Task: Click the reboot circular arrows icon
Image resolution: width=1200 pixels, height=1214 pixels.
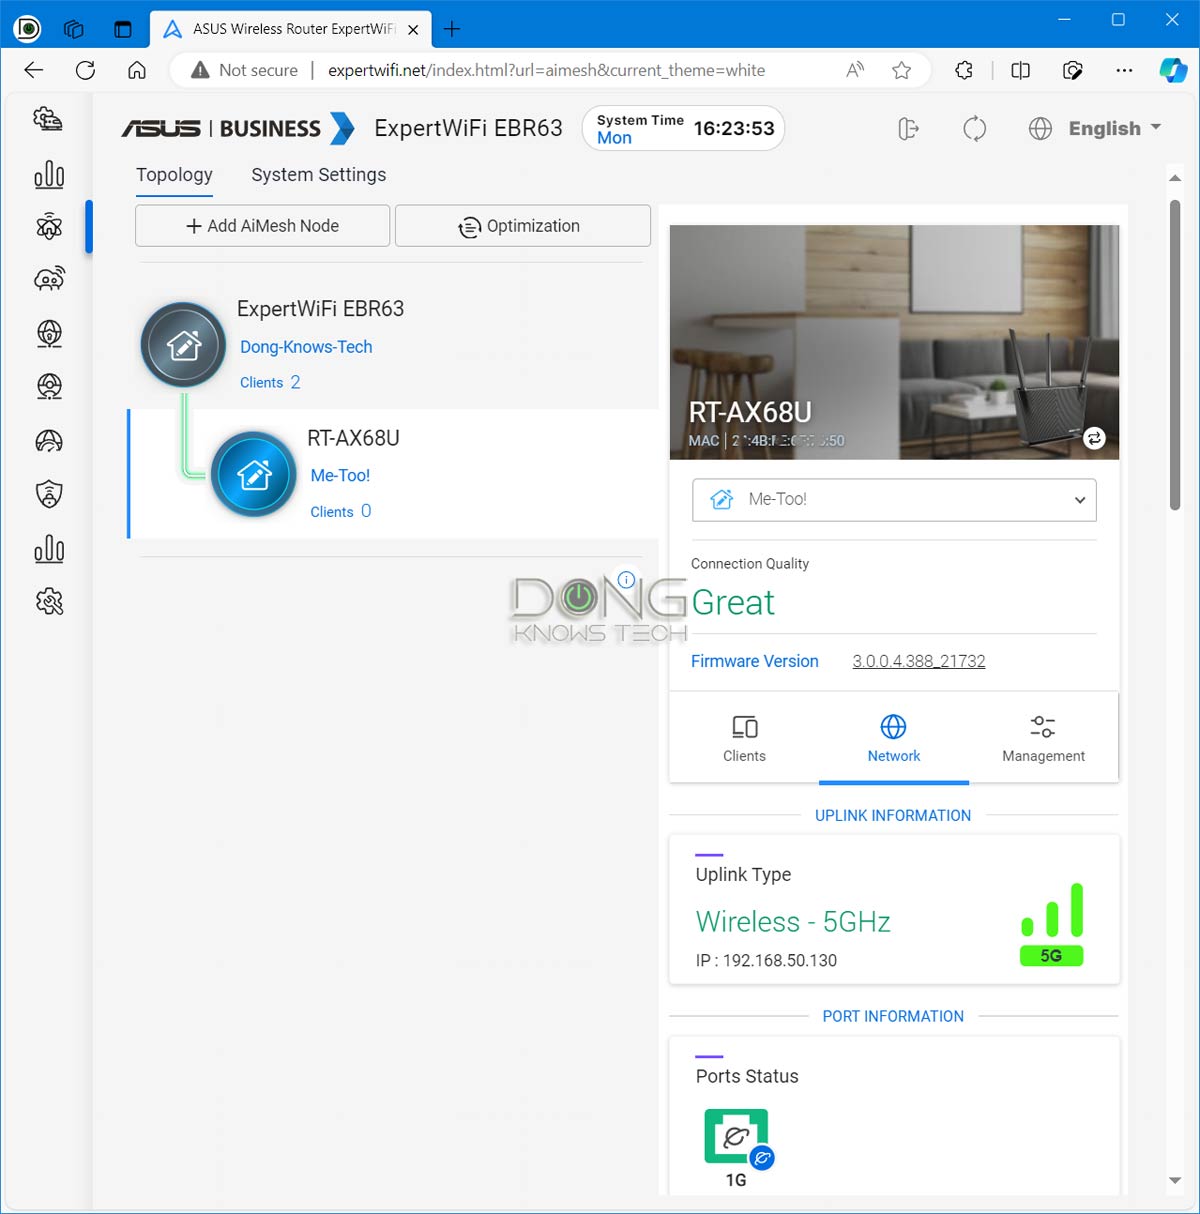Action: pos(974,128)
